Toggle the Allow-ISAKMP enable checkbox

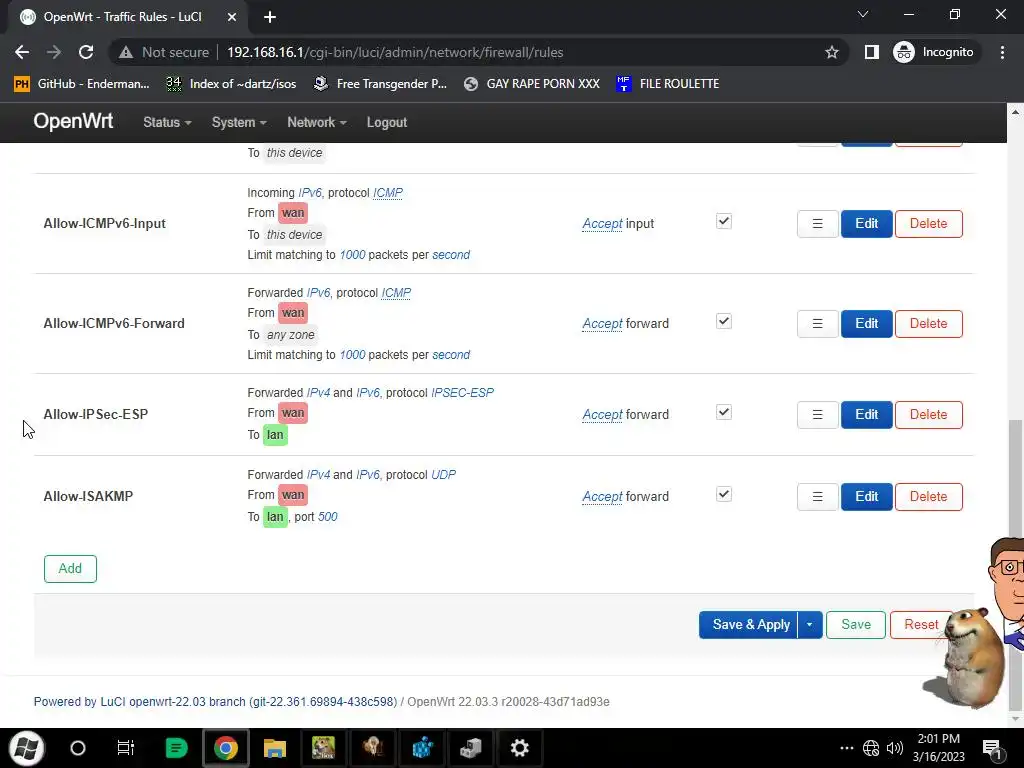coord(724,494)
